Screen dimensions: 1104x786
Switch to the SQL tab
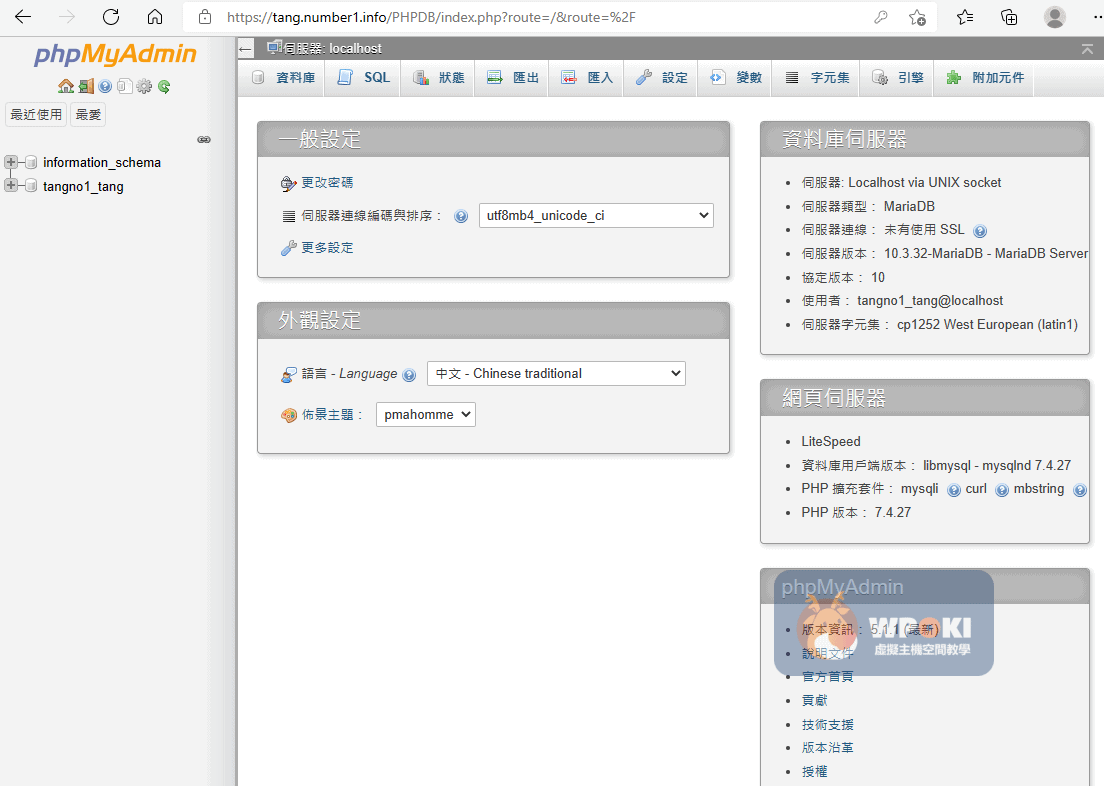pyautogui.click(x=365, y=78)
